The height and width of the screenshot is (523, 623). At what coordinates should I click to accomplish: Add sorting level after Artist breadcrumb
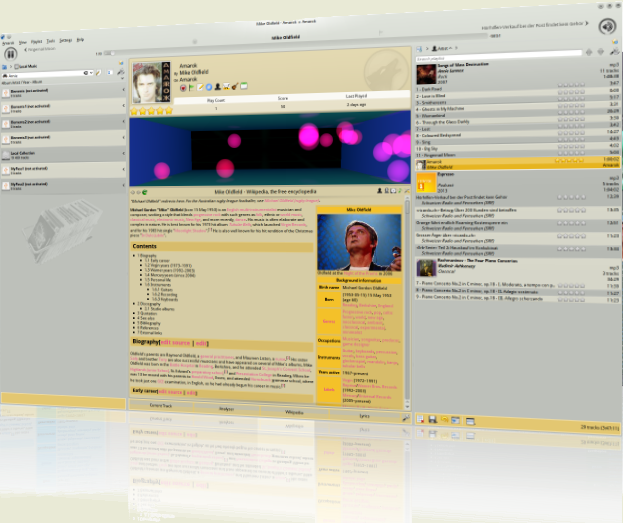457,48
